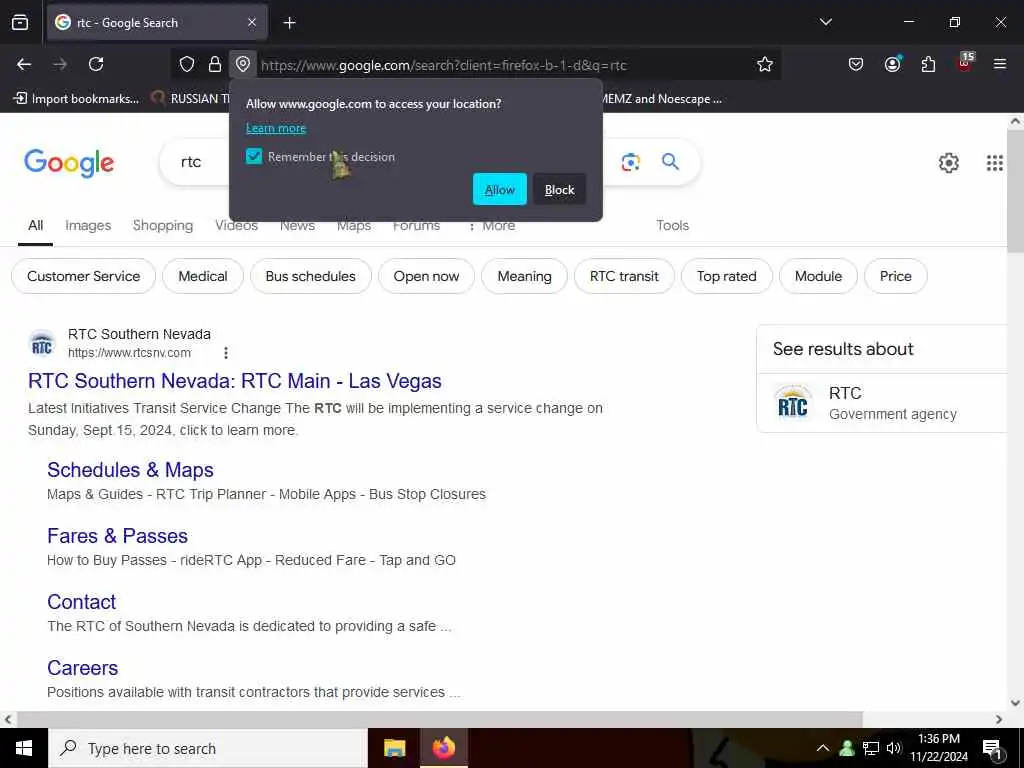Image resolution: width=1024 pixels, height=768 pixels.
Task: Go to the Google logo homepage
Action: coord(69,163)
